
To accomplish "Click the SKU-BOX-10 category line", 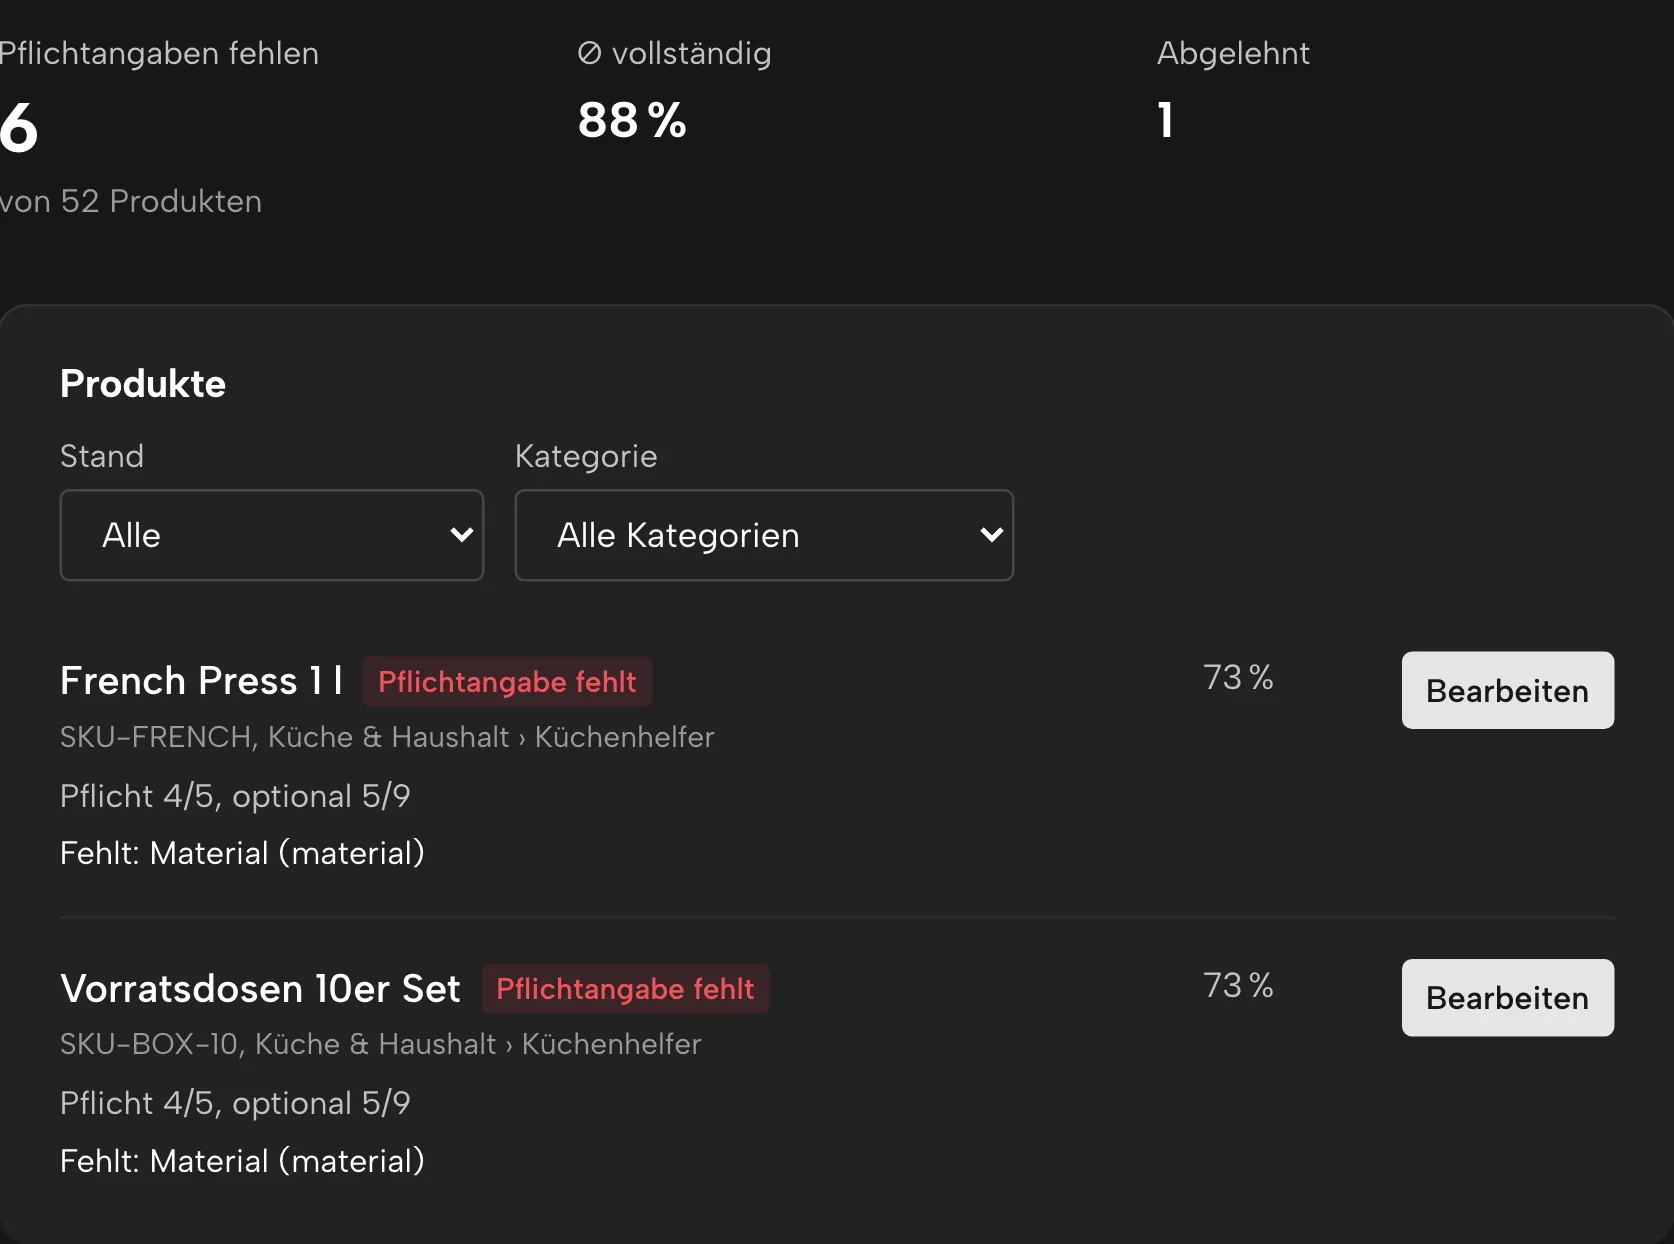I will coord(381,1044).
